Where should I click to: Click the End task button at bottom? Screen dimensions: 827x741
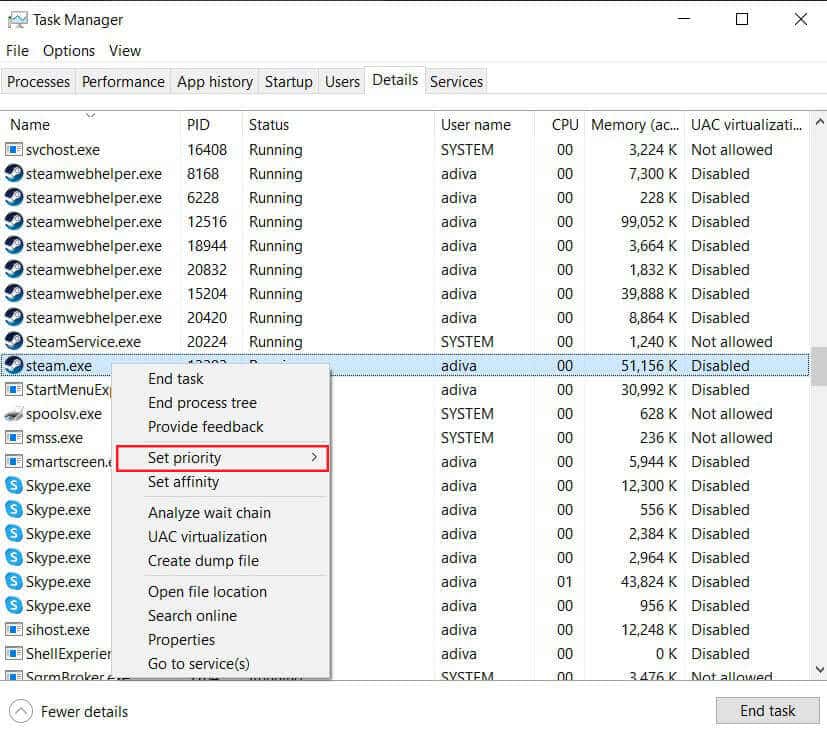pyautogui.click(x=767, y=711)
